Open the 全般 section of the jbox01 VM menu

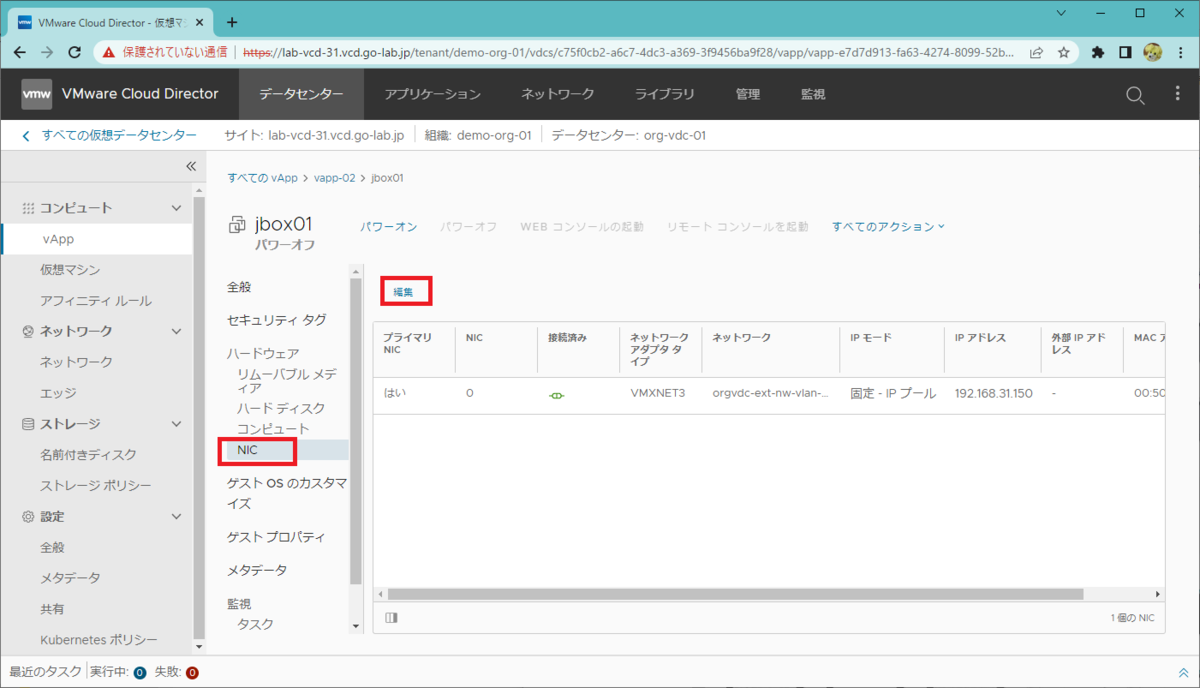(x=239, y=287)
